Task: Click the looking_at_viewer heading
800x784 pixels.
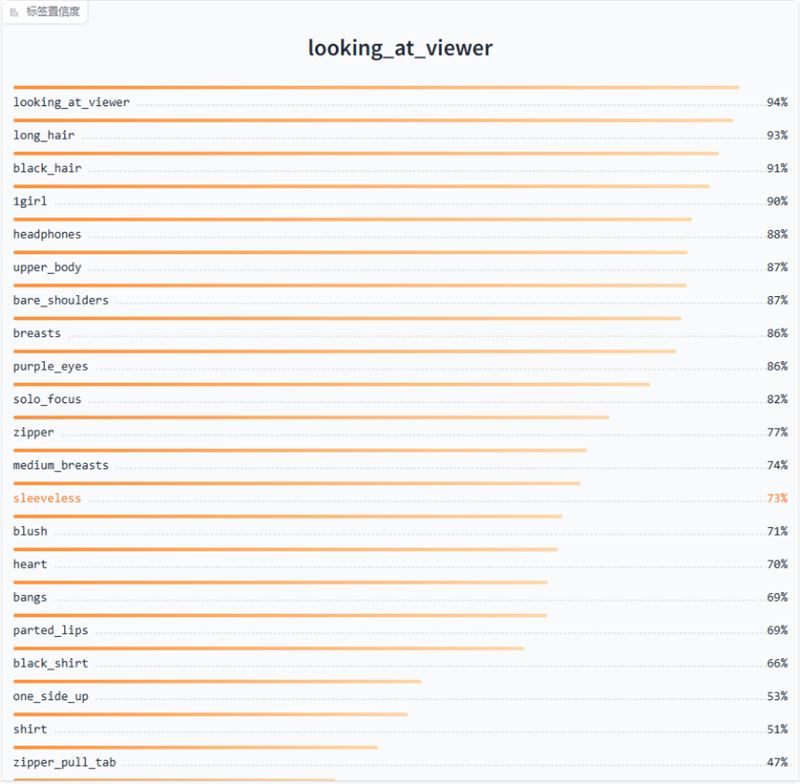Action: click(x=401, y=48)
